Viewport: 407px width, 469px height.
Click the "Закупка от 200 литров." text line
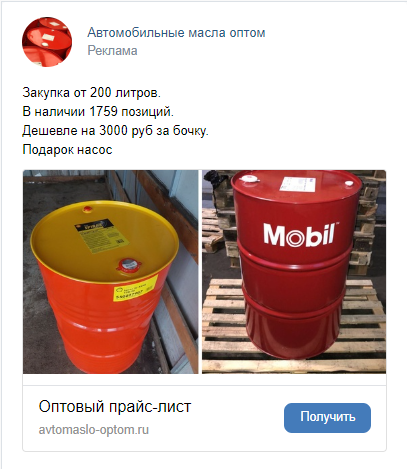point(92,92)
